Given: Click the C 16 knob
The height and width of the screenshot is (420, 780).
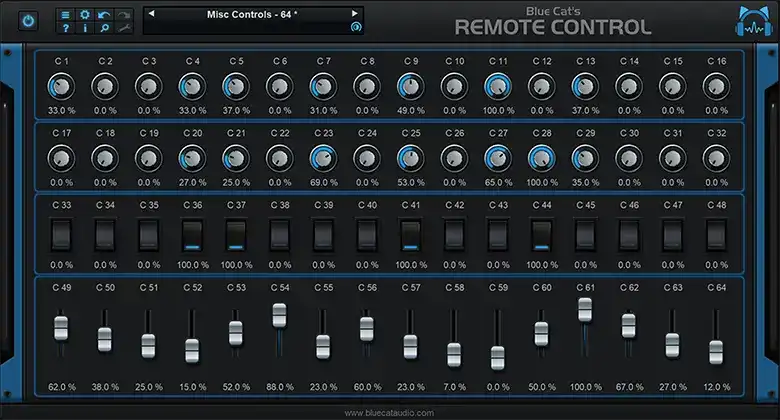Looking at the screenshot, I should pyautogui.click(x=716, y=87).
